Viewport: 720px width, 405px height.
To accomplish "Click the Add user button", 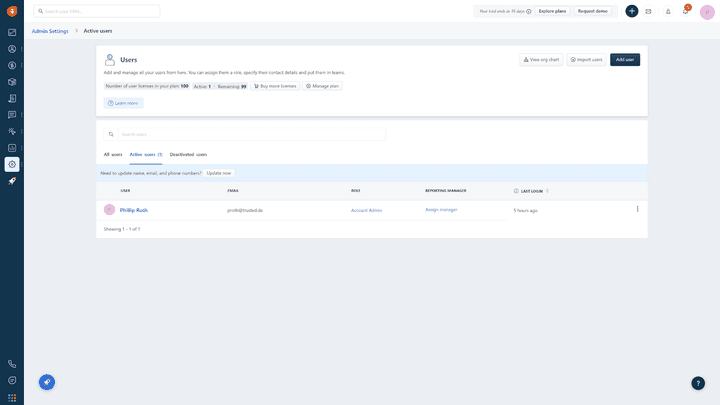I will click(625, 60).
